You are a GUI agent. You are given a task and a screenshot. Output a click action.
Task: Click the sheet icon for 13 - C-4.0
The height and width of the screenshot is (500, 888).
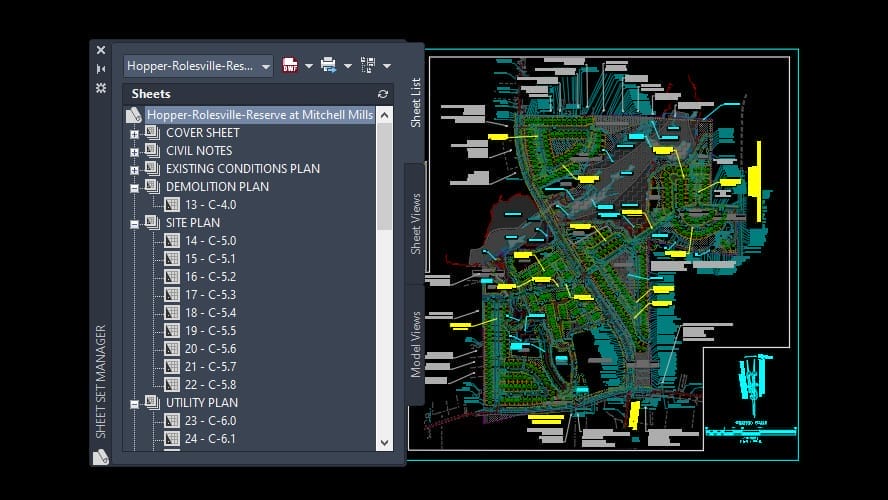(x=172, y=205)
